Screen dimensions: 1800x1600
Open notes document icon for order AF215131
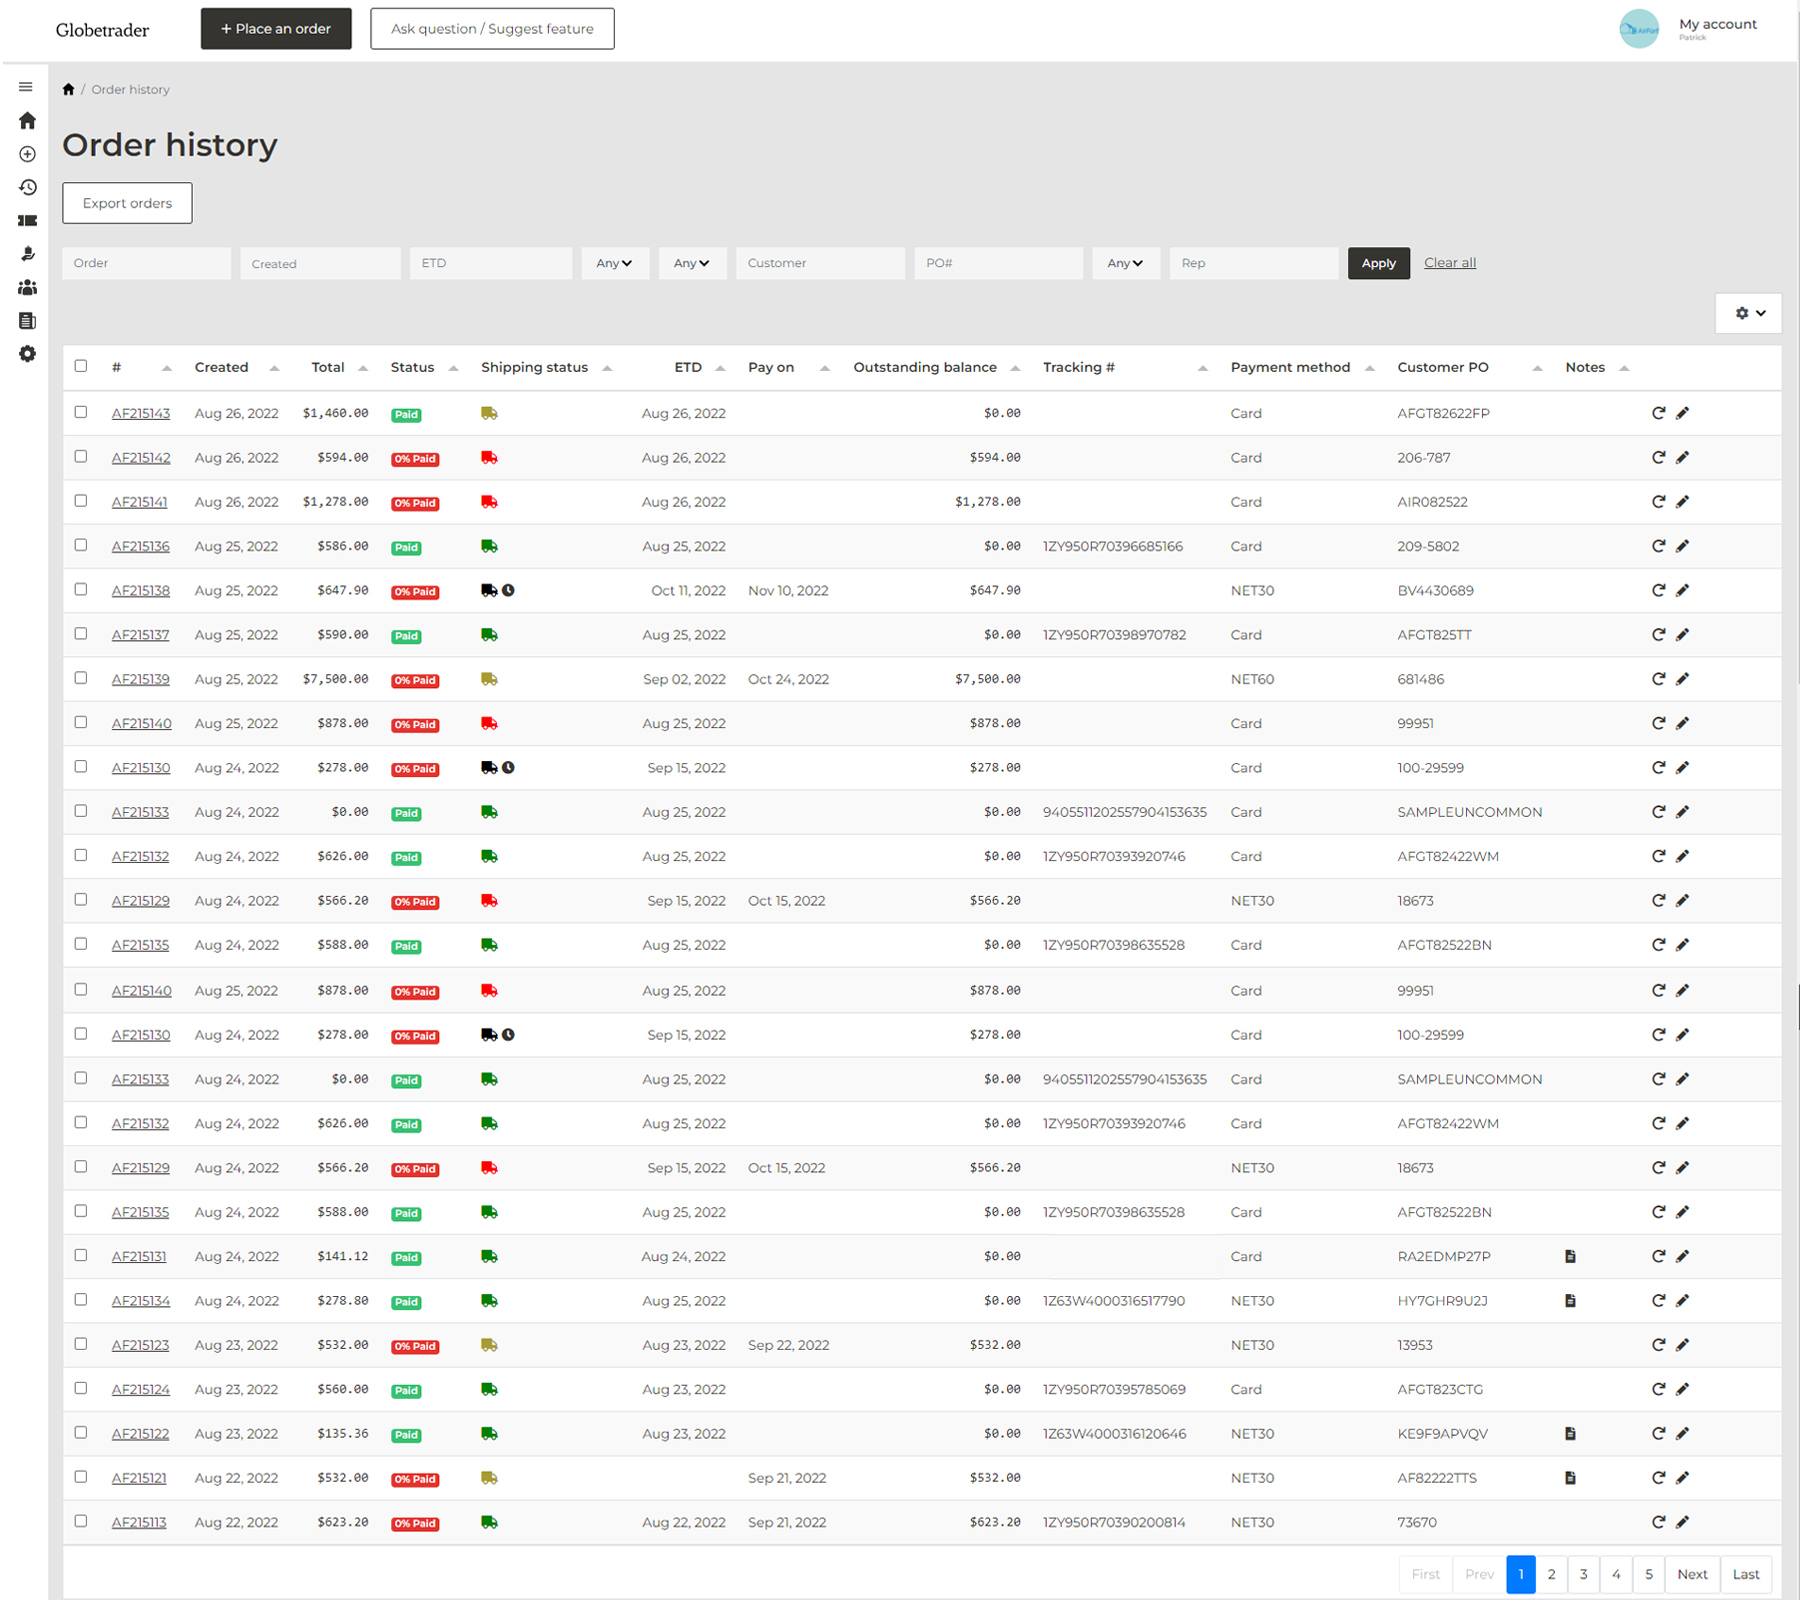[1570, 1257]
